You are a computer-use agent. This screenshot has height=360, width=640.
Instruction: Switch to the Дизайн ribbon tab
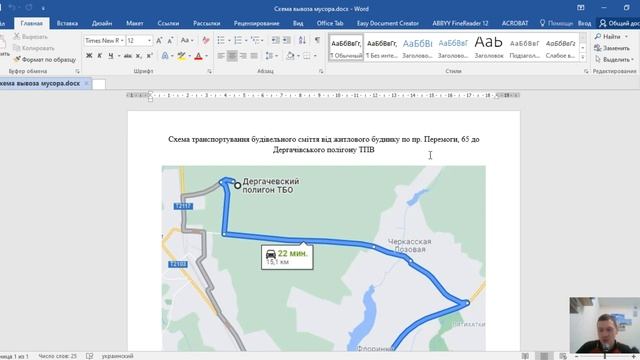[102, 23]
